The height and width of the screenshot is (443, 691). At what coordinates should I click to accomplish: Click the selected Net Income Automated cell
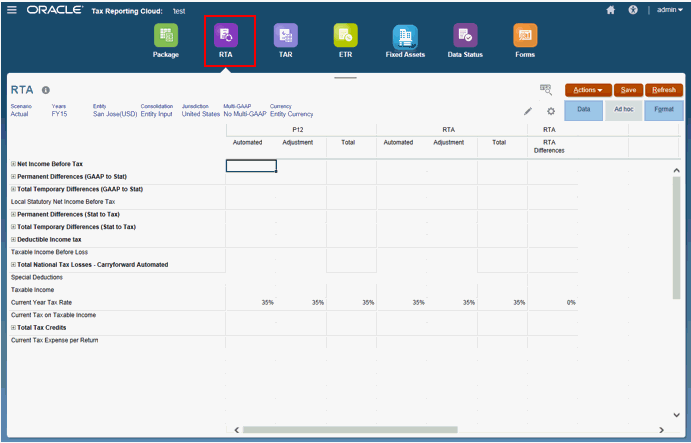pos(251,166)
